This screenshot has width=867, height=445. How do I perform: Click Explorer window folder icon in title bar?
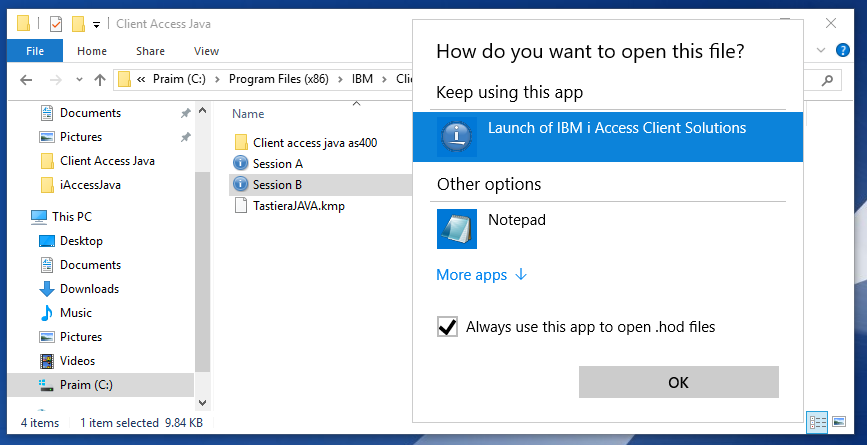coord(23,23)
